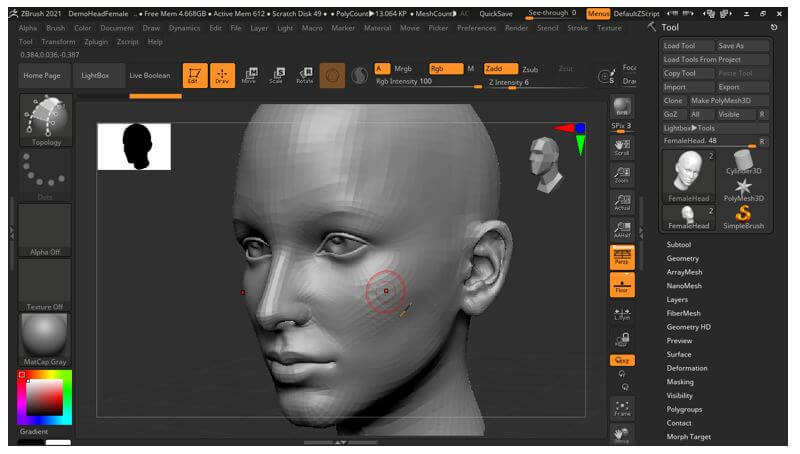800x454 pixels.
Task: Select the Draw mode button
Action: [x=222, y=75]
